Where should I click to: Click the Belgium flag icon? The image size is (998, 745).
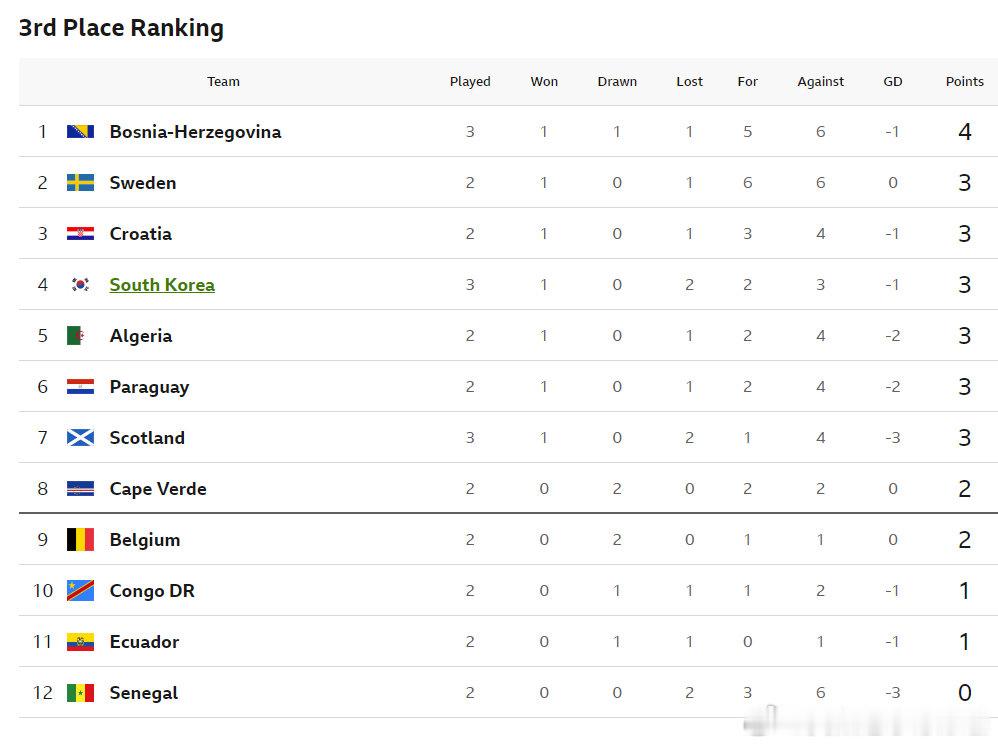80,540
